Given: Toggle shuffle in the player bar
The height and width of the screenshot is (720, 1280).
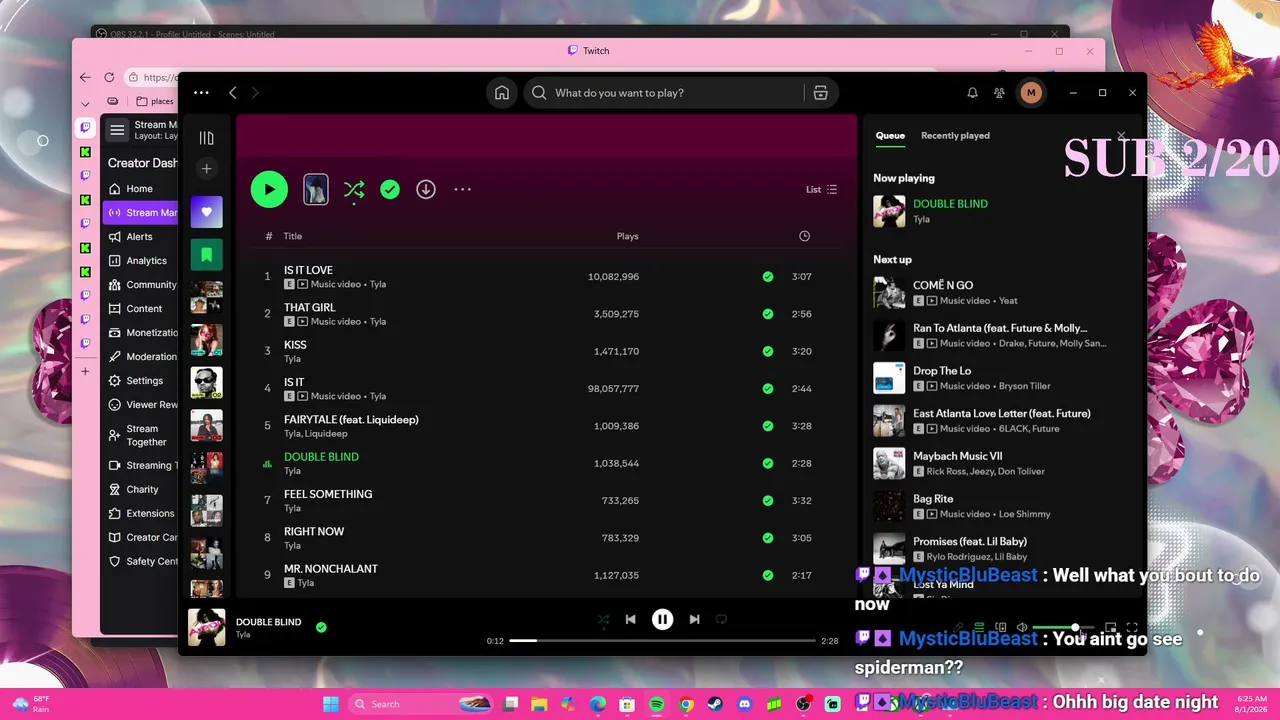Looking at the screenshot, I should 603,620.
